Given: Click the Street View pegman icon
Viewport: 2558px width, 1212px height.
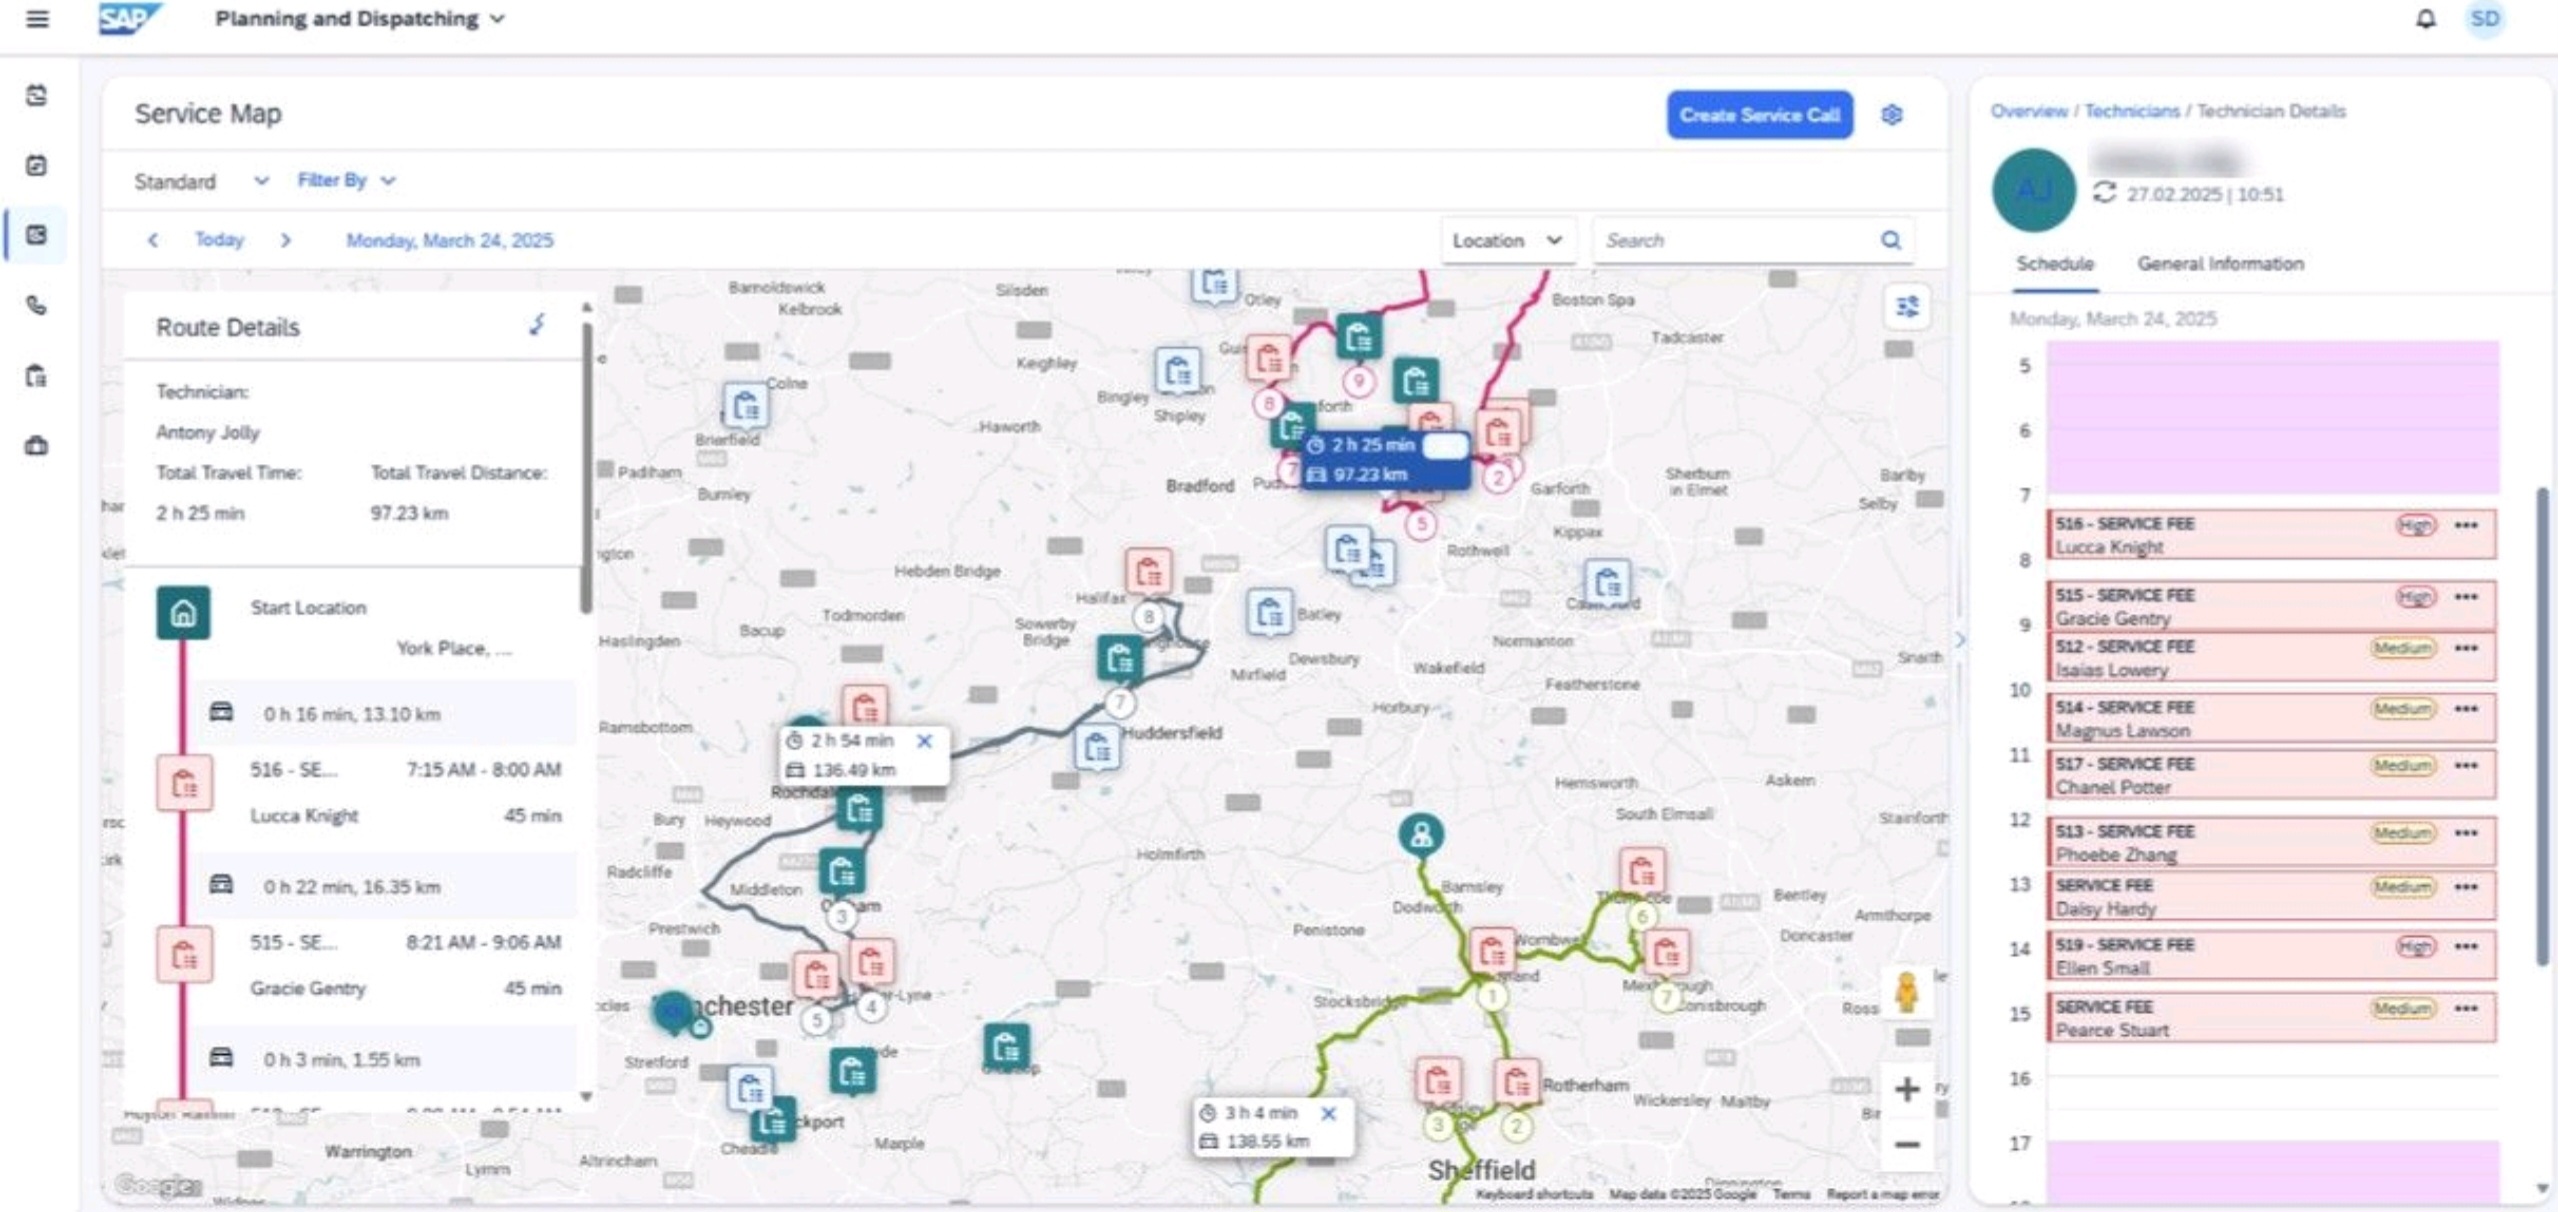Looking at the screenshot, I should 1906,993.
